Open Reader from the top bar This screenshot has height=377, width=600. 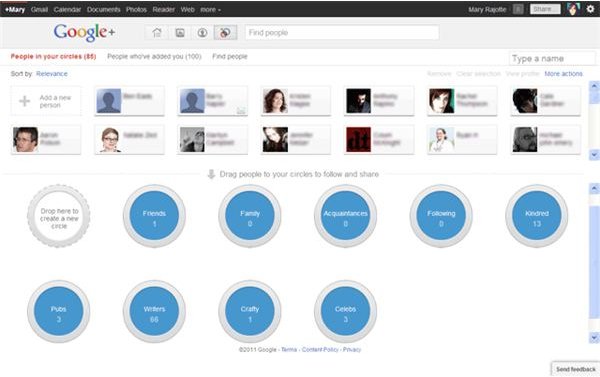point(163,10)
